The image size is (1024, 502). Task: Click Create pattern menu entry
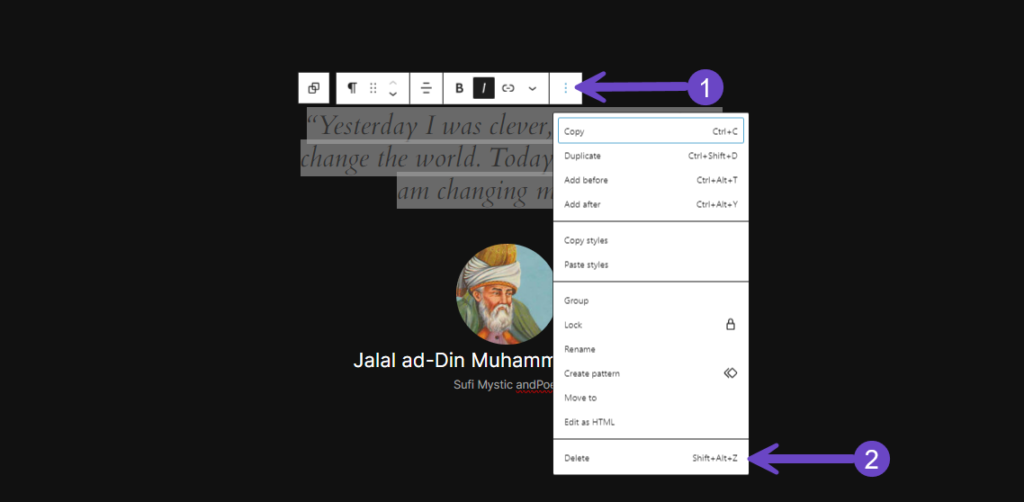[x=650, y=373]
